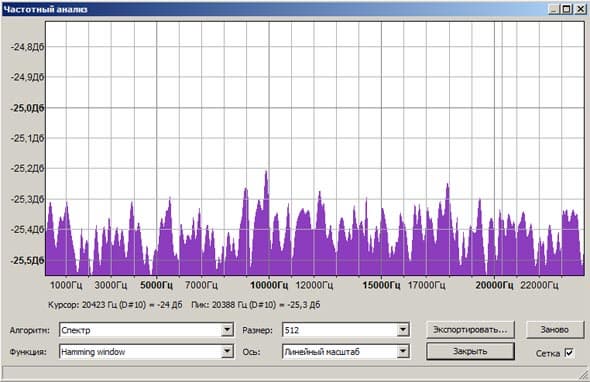Click the 1000Гц frequency label
This screenshot has height=382, width=590.
66,285
